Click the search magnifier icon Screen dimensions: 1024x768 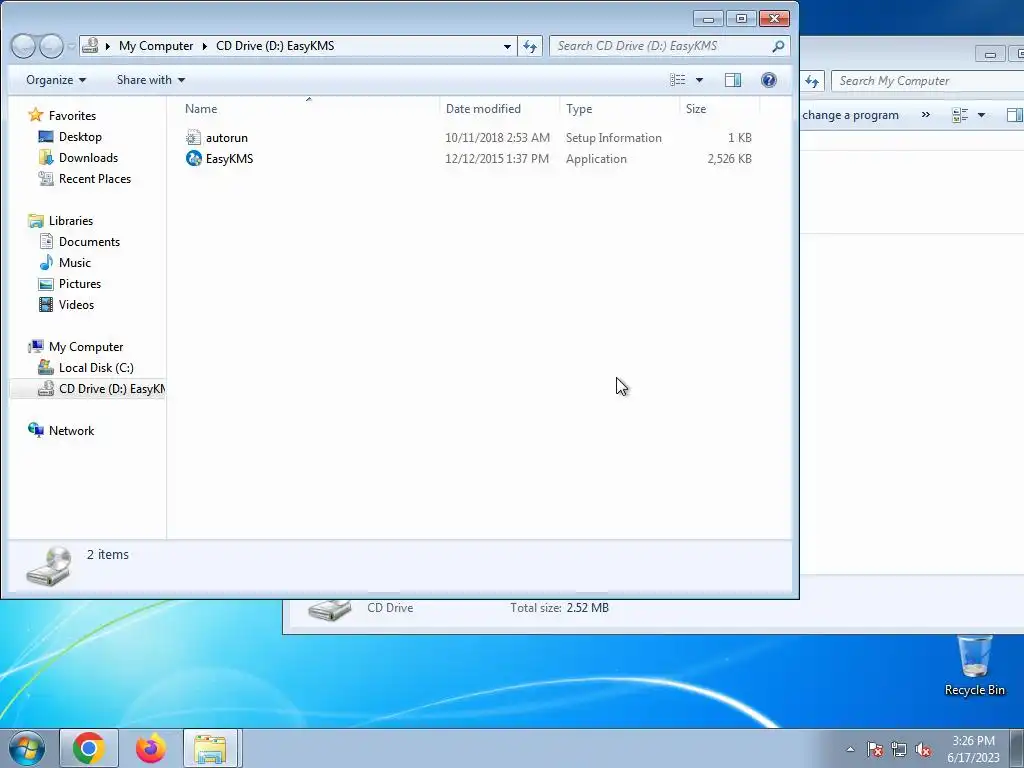[x=778, y=46]
